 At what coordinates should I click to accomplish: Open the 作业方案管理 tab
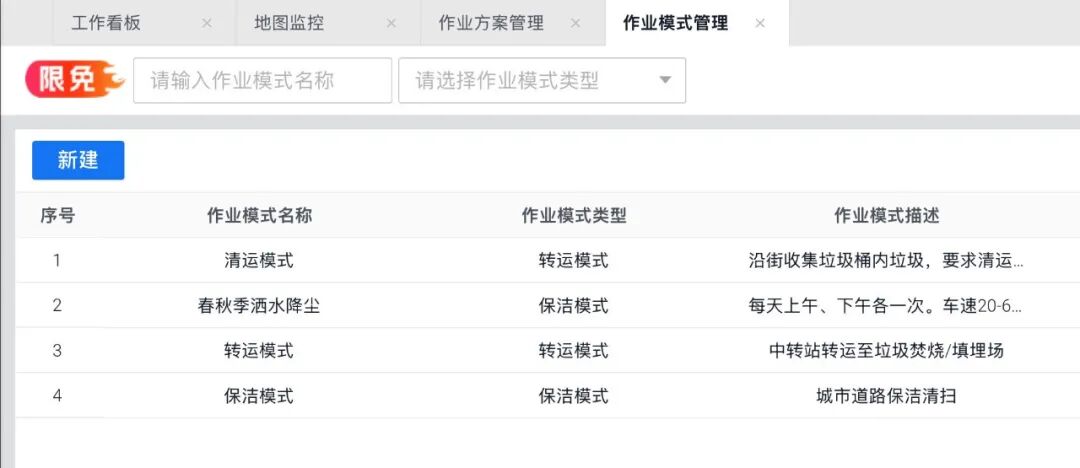[490, 24]
